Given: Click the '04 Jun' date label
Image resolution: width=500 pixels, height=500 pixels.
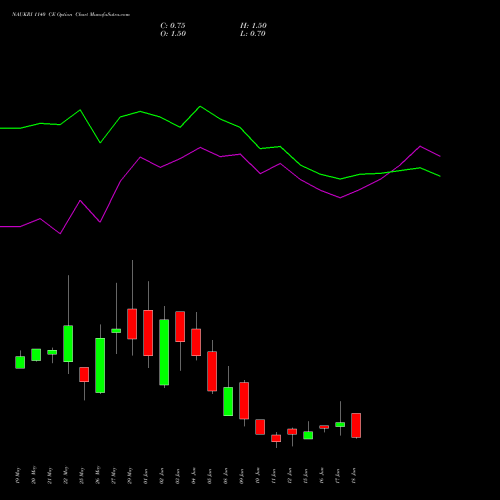Looking at the screenshot, I should coord(194,475).
